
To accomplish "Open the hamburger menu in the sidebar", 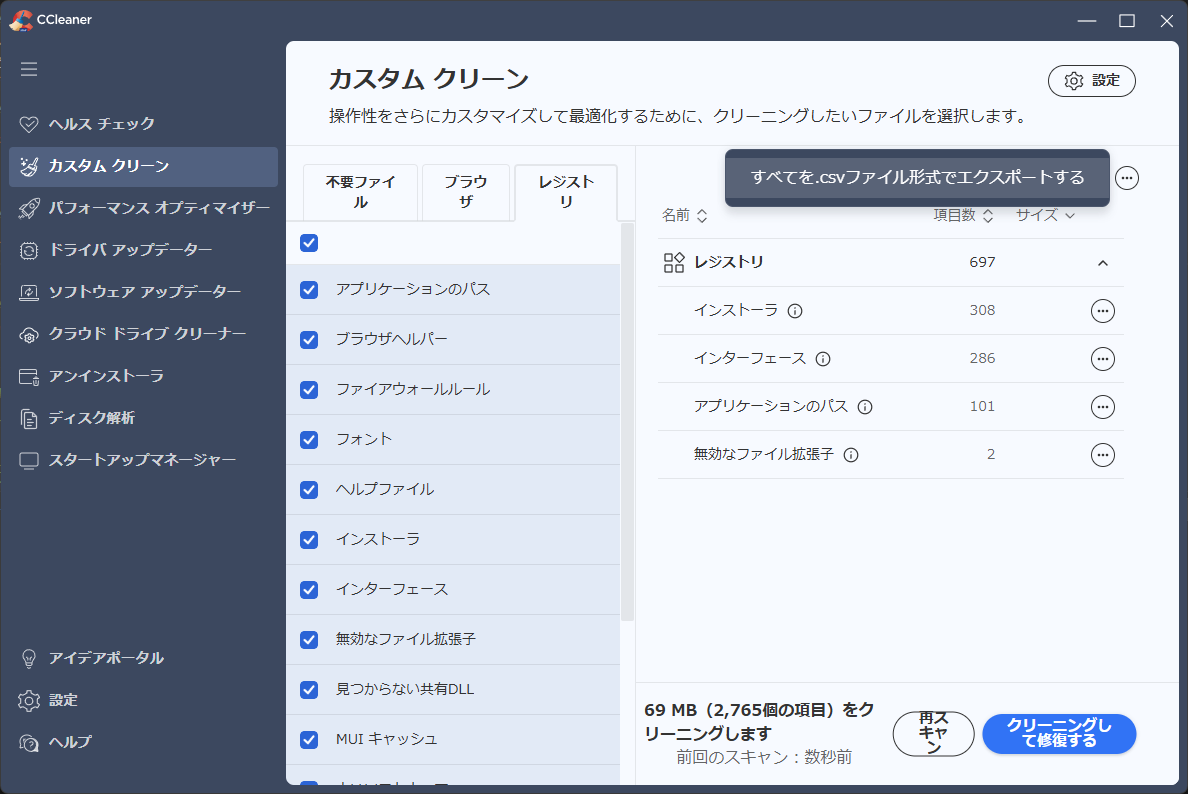I will pos(29,69).
